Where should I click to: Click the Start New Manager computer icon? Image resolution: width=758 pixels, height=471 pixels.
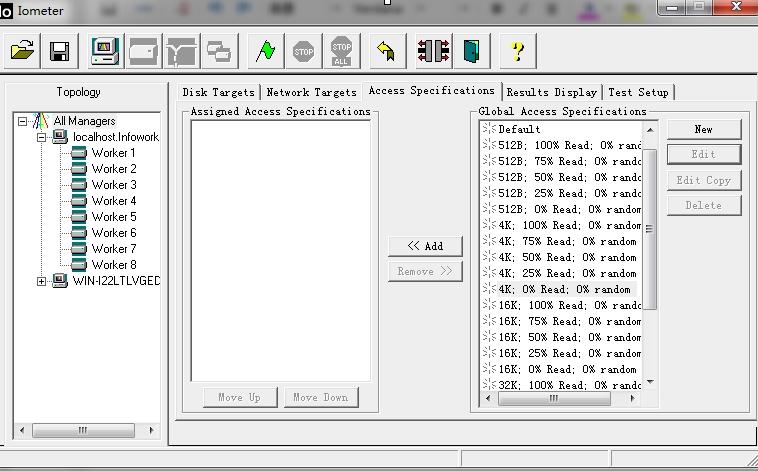pos(105,51)
